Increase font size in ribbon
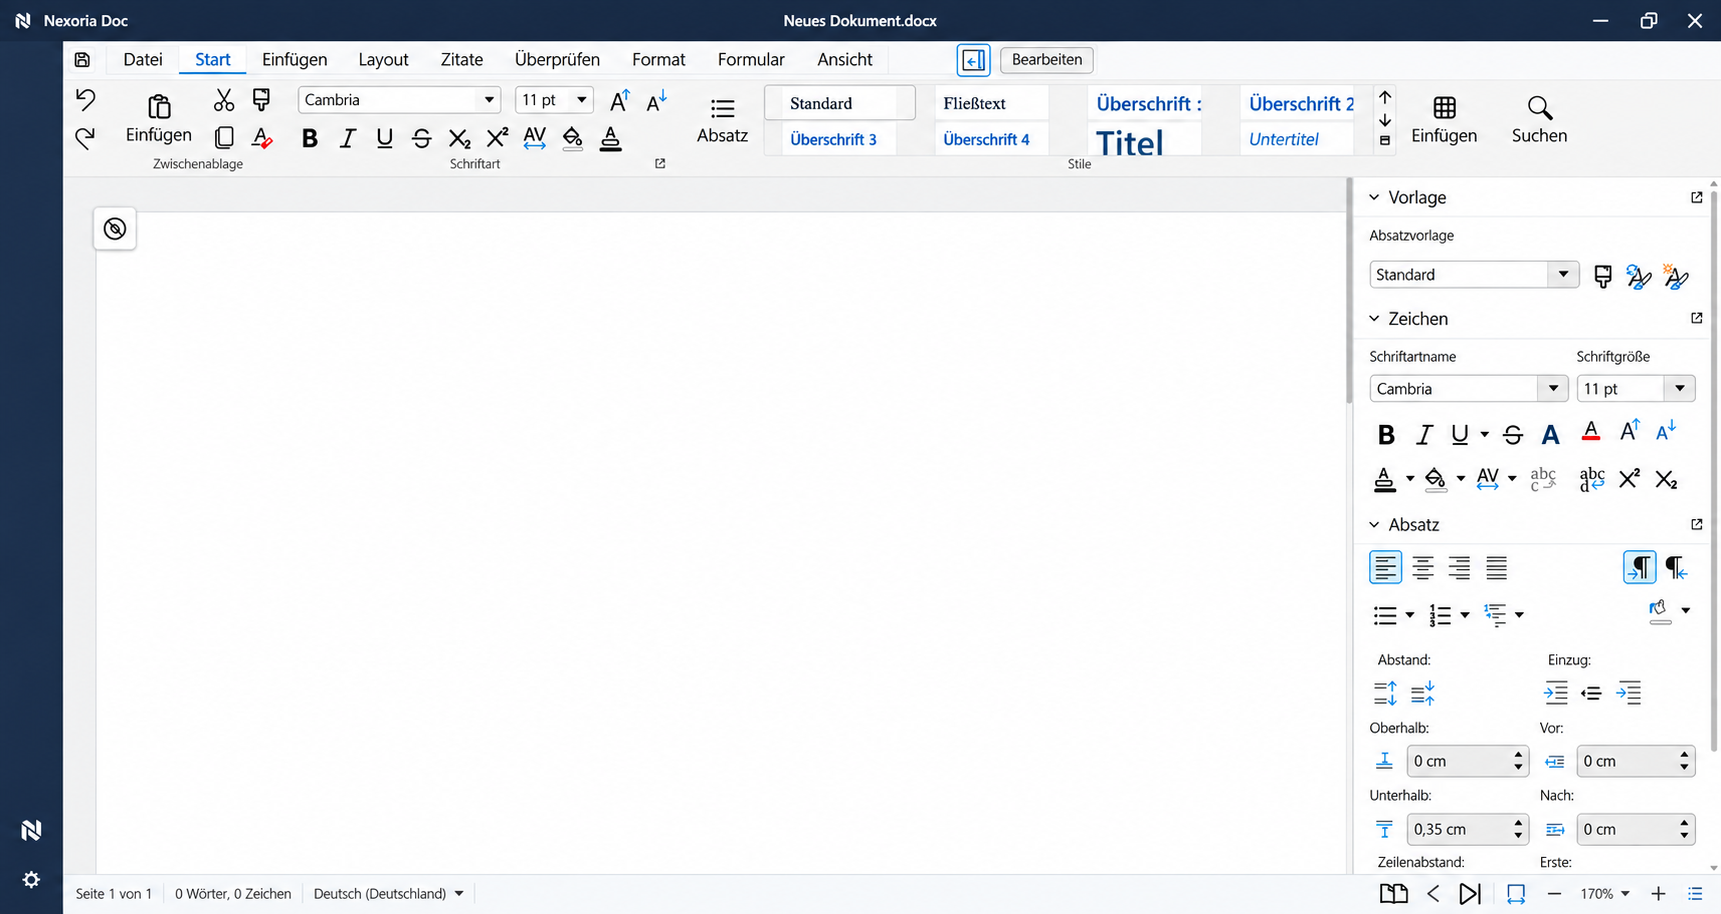 (x=620, y=100)
